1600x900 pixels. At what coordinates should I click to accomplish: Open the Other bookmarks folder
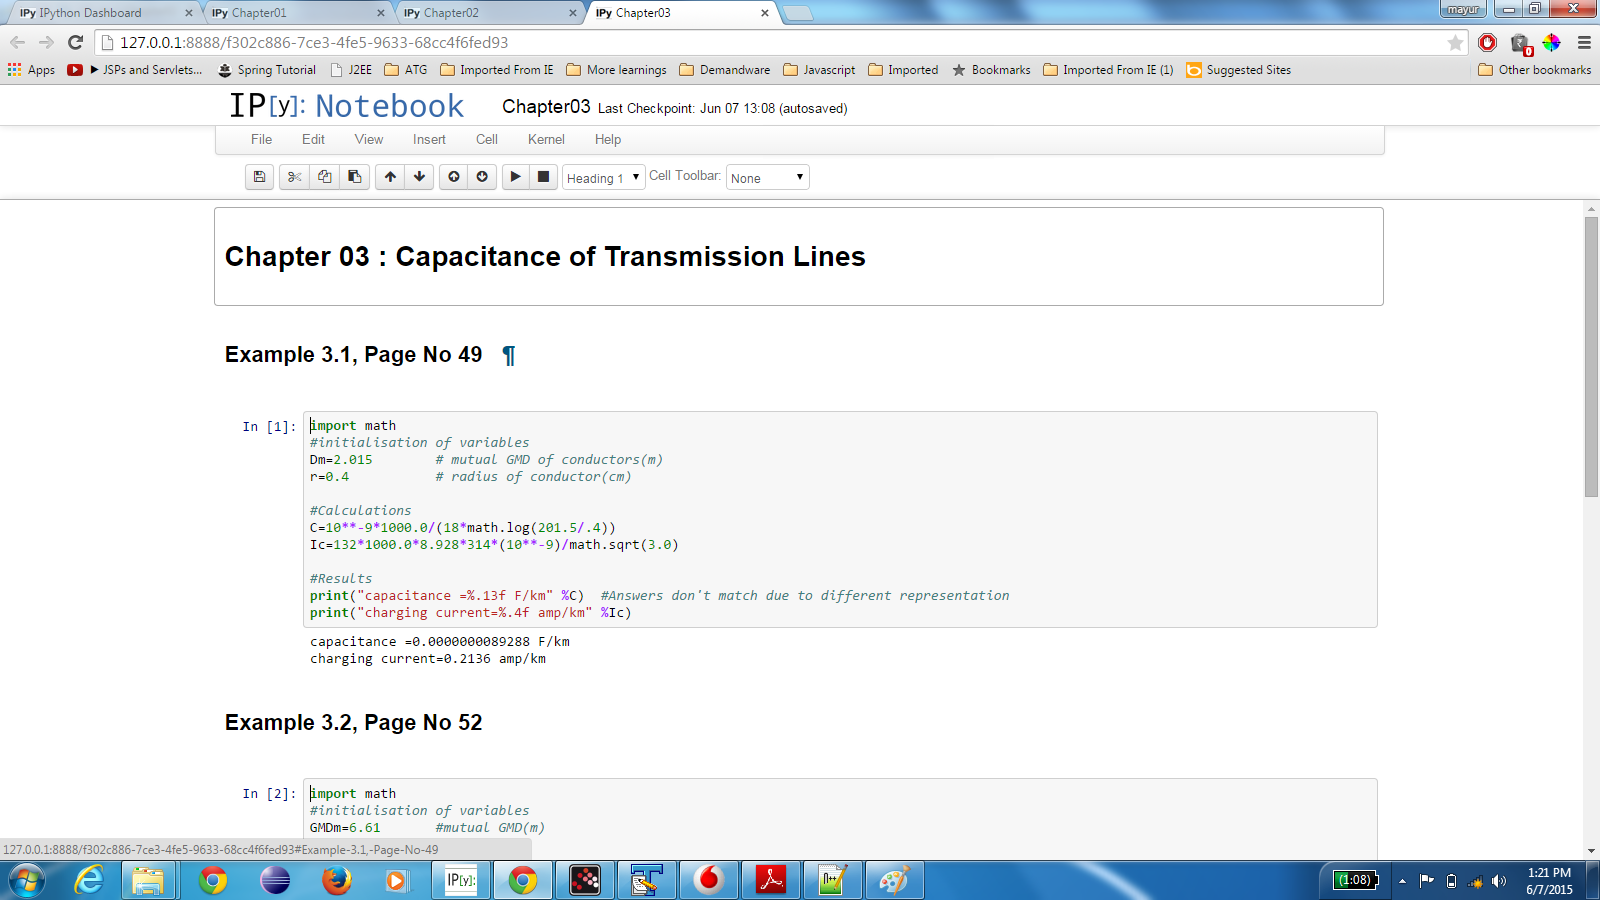point(1534,70)
